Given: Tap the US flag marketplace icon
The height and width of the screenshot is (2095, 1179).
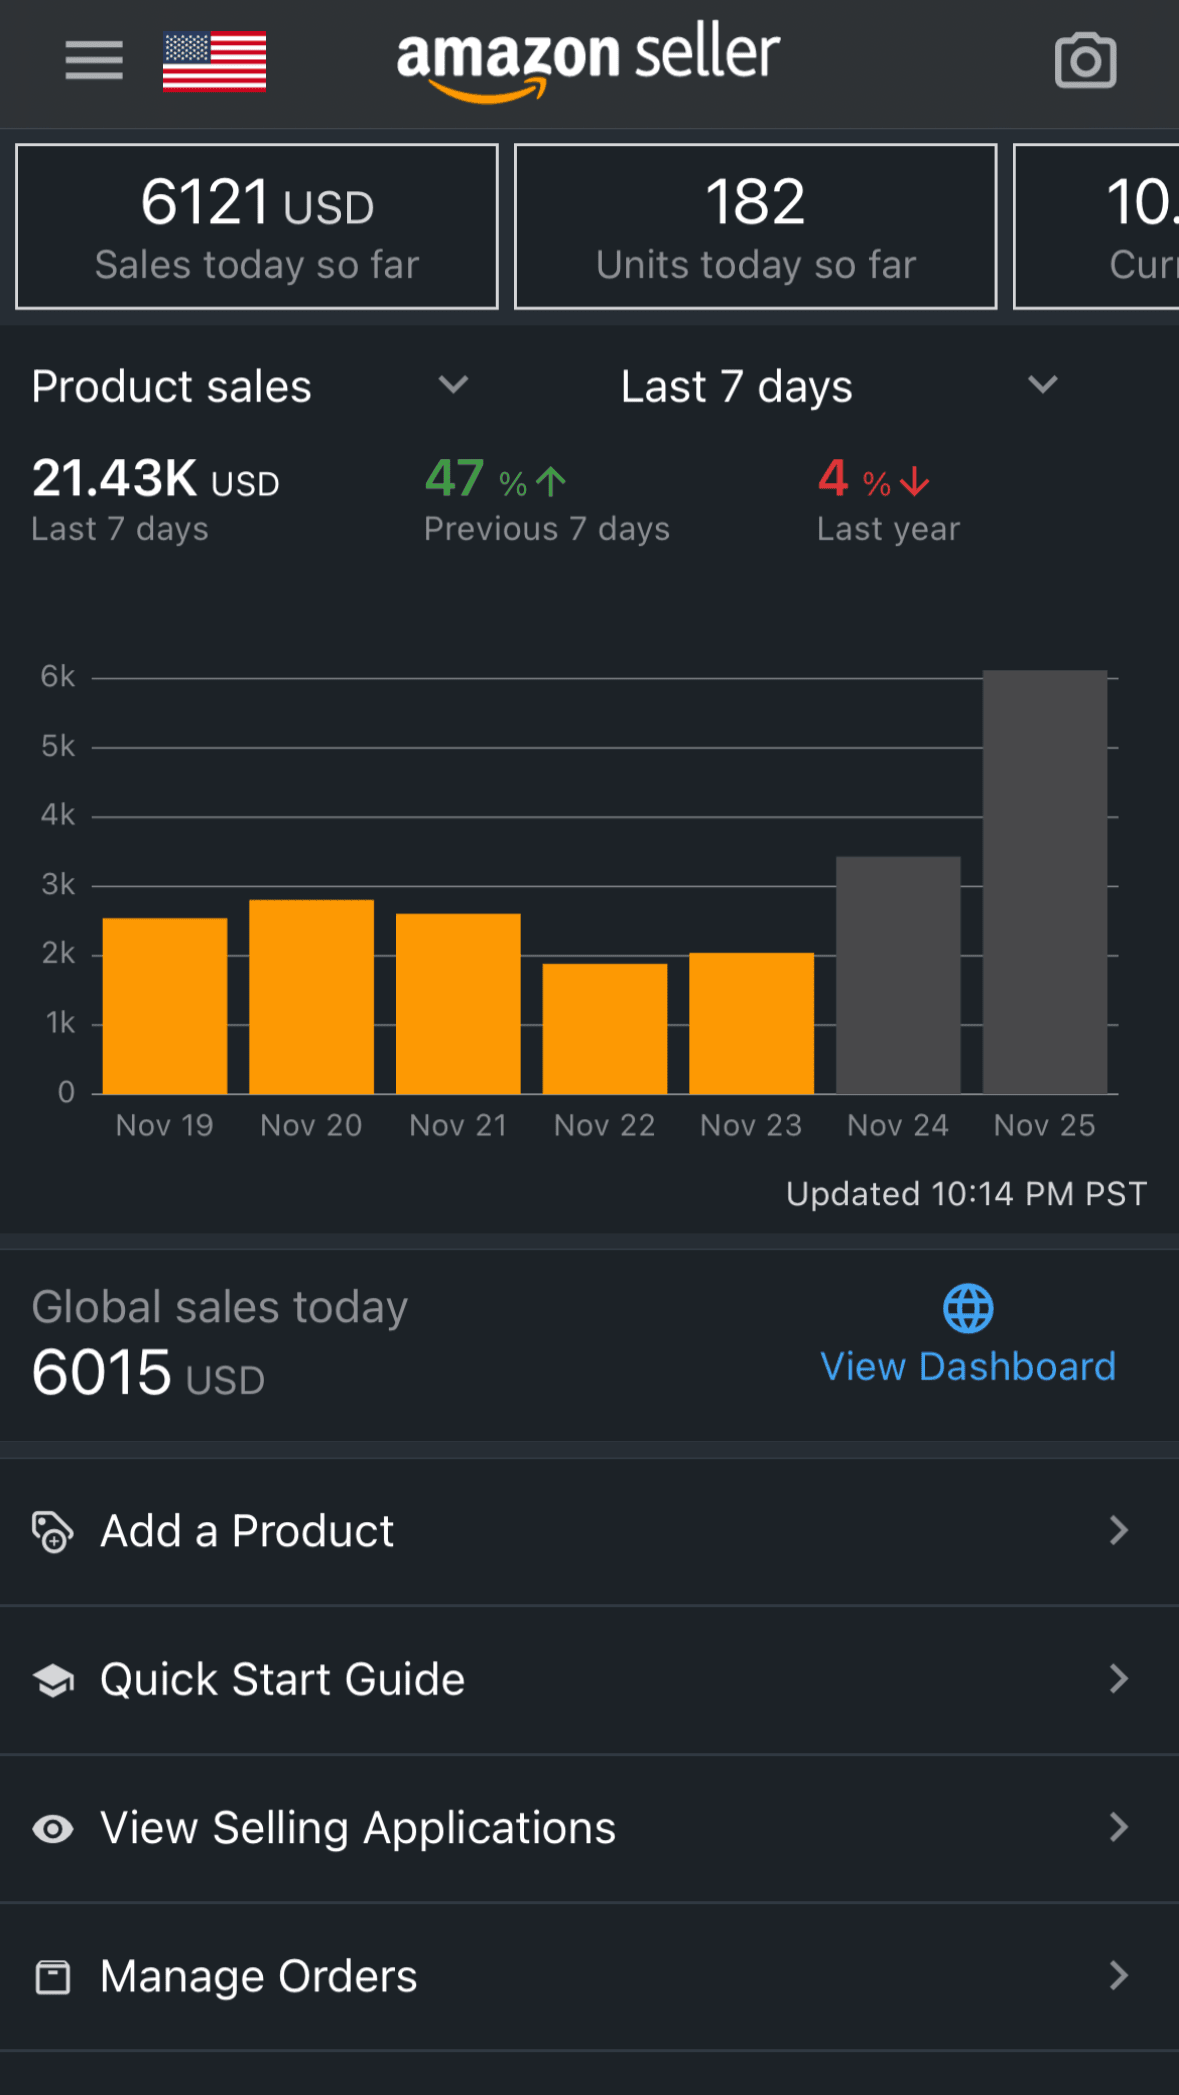Looking at the screenshot, I should coord(214,61).
